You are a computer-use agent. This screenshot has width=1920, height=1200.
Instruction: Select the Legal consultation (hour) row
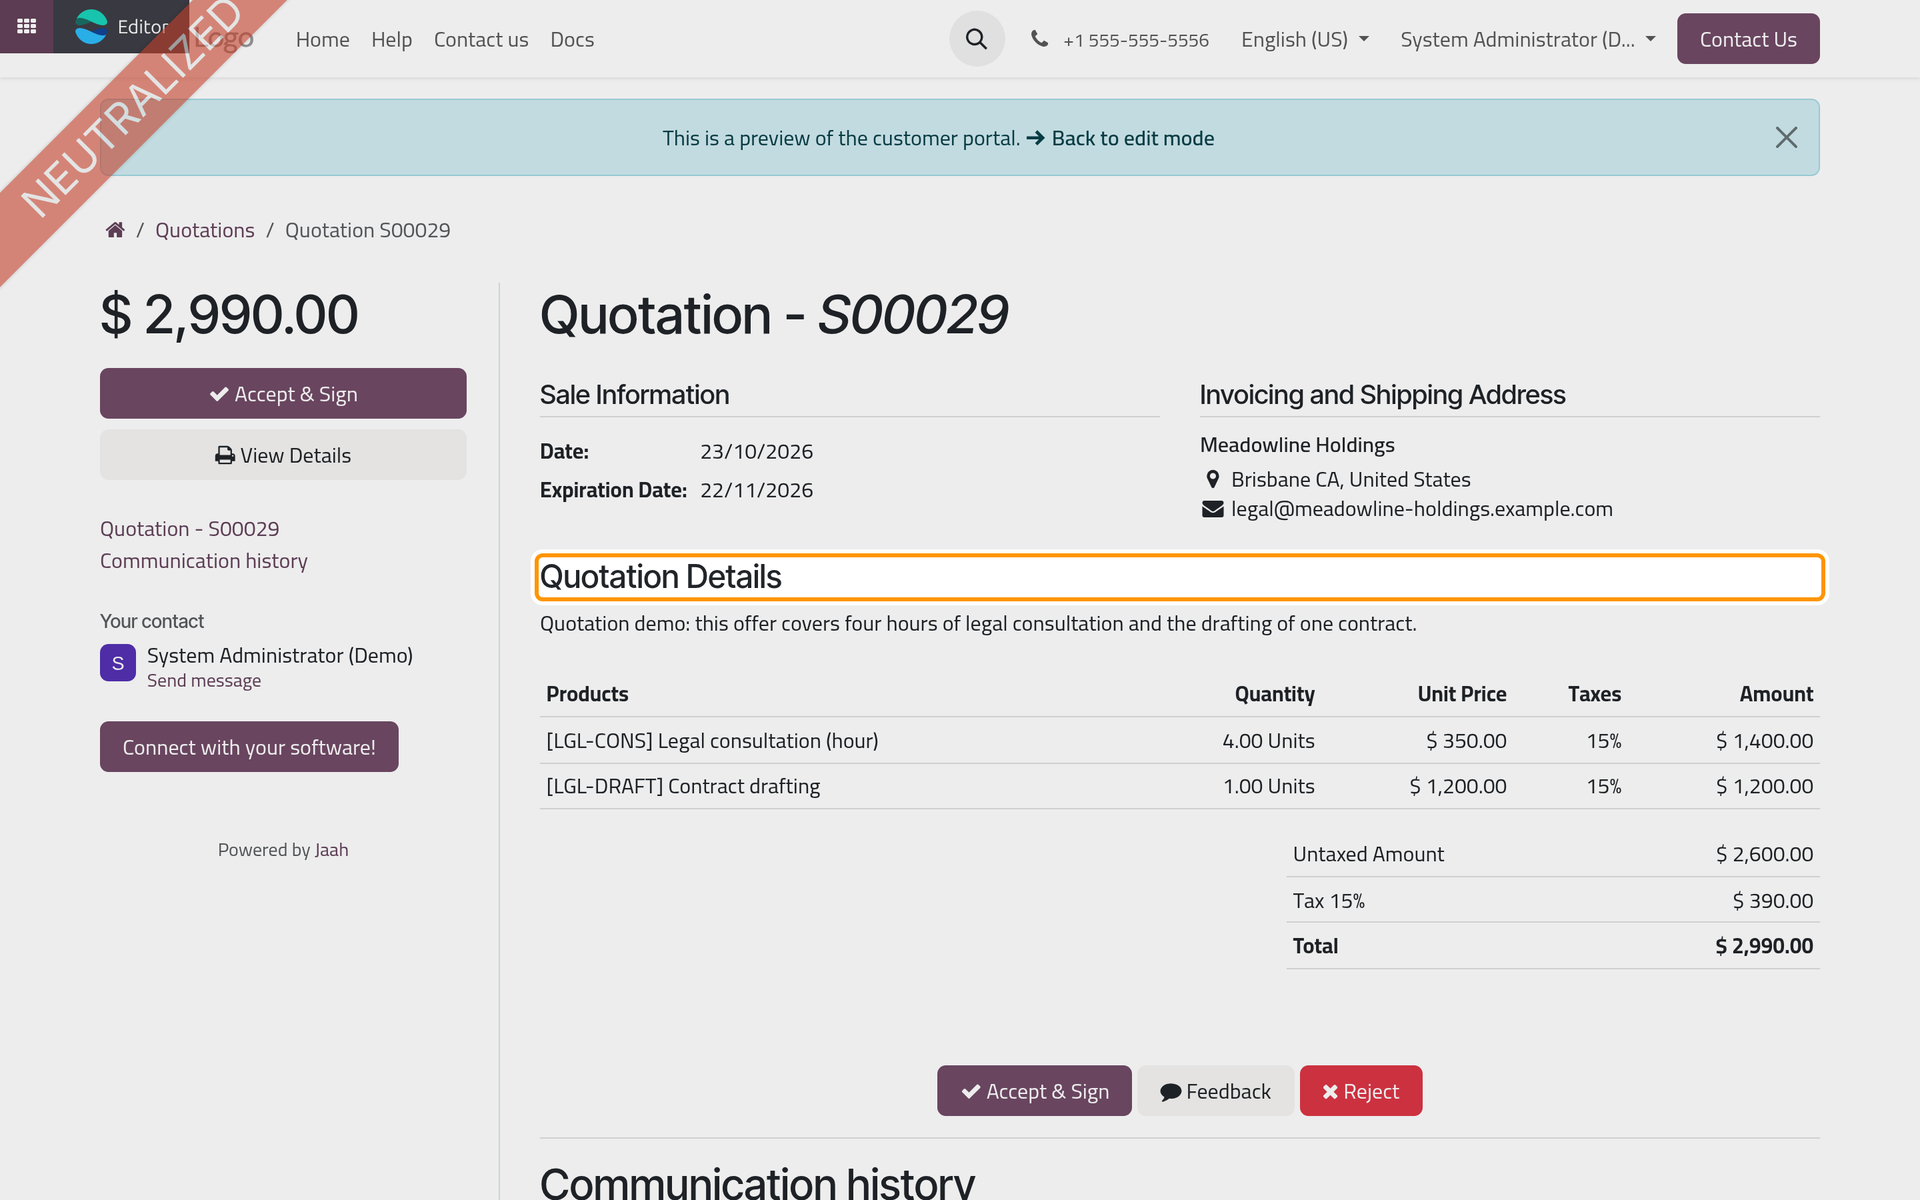click(1179, 741)
